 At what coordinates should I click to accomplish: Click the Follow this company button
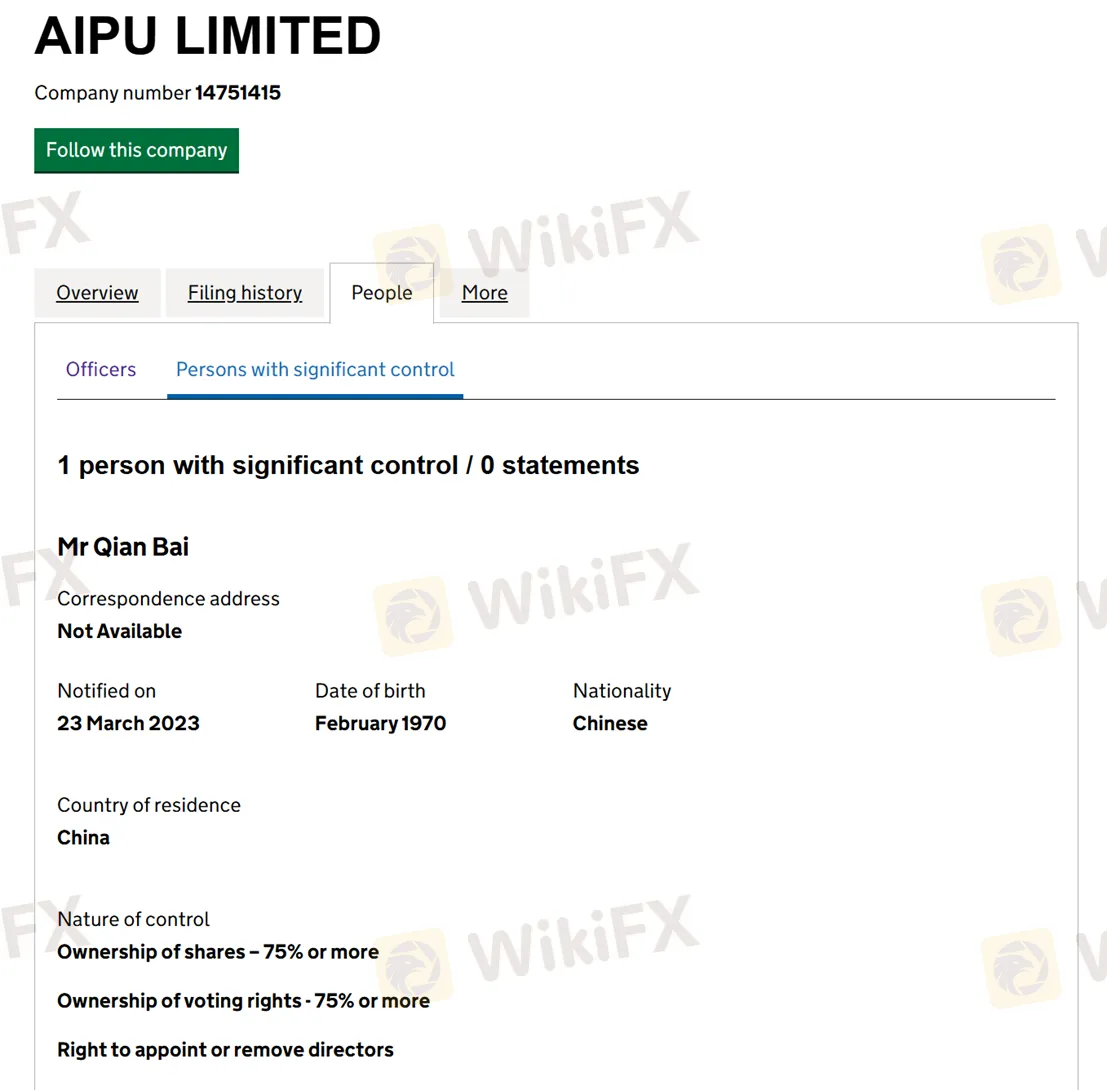tap(136, 150)
